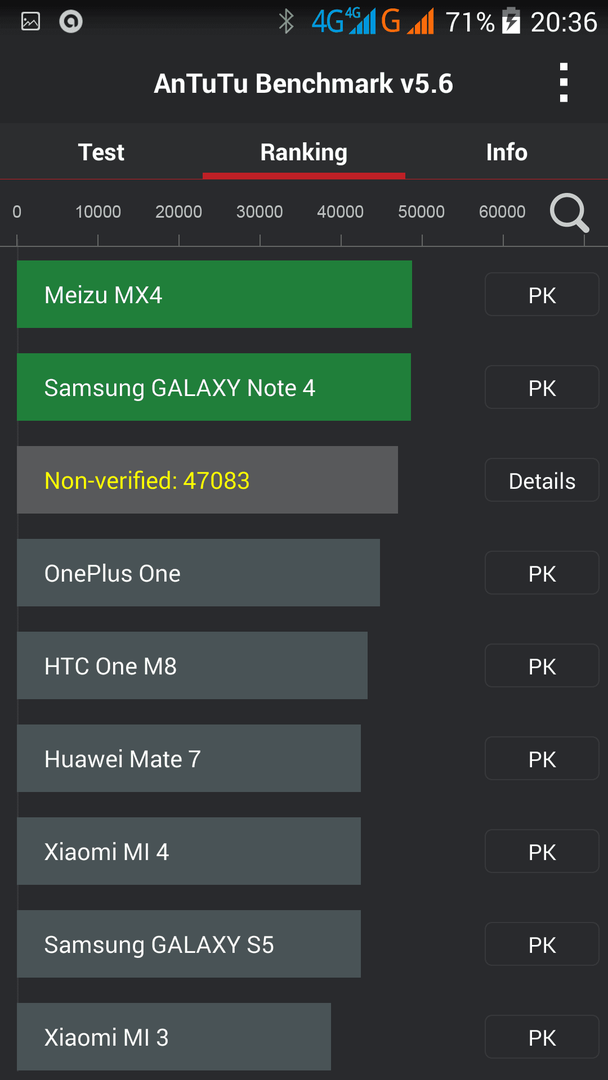Compare with OnePlus One via PK
The height and width of the screenshot is (1080, 608).
(x=542, y=573)
